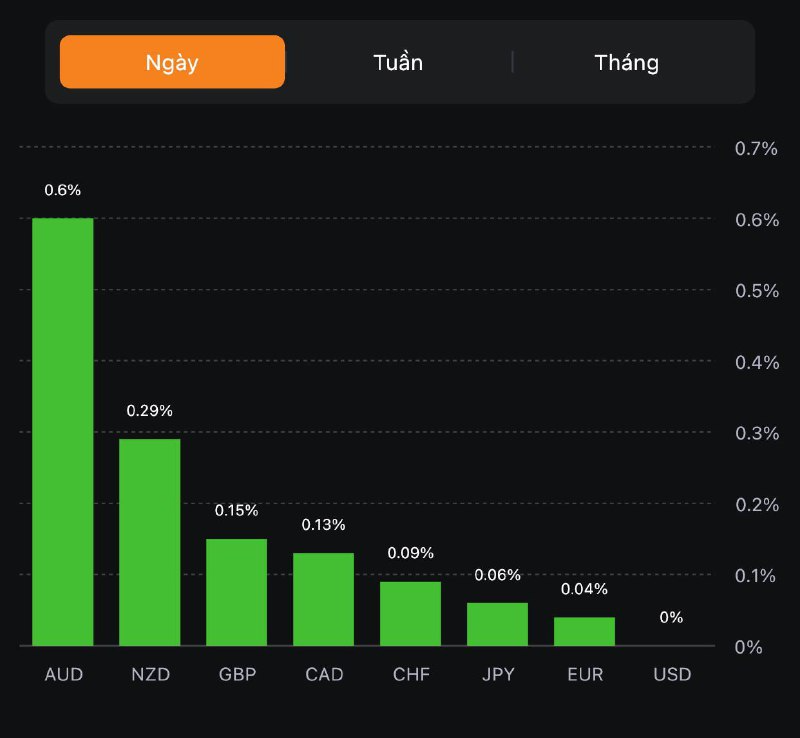Click the AUD currency label
Viewport: 800px width, 738px height.
[63, 674]
